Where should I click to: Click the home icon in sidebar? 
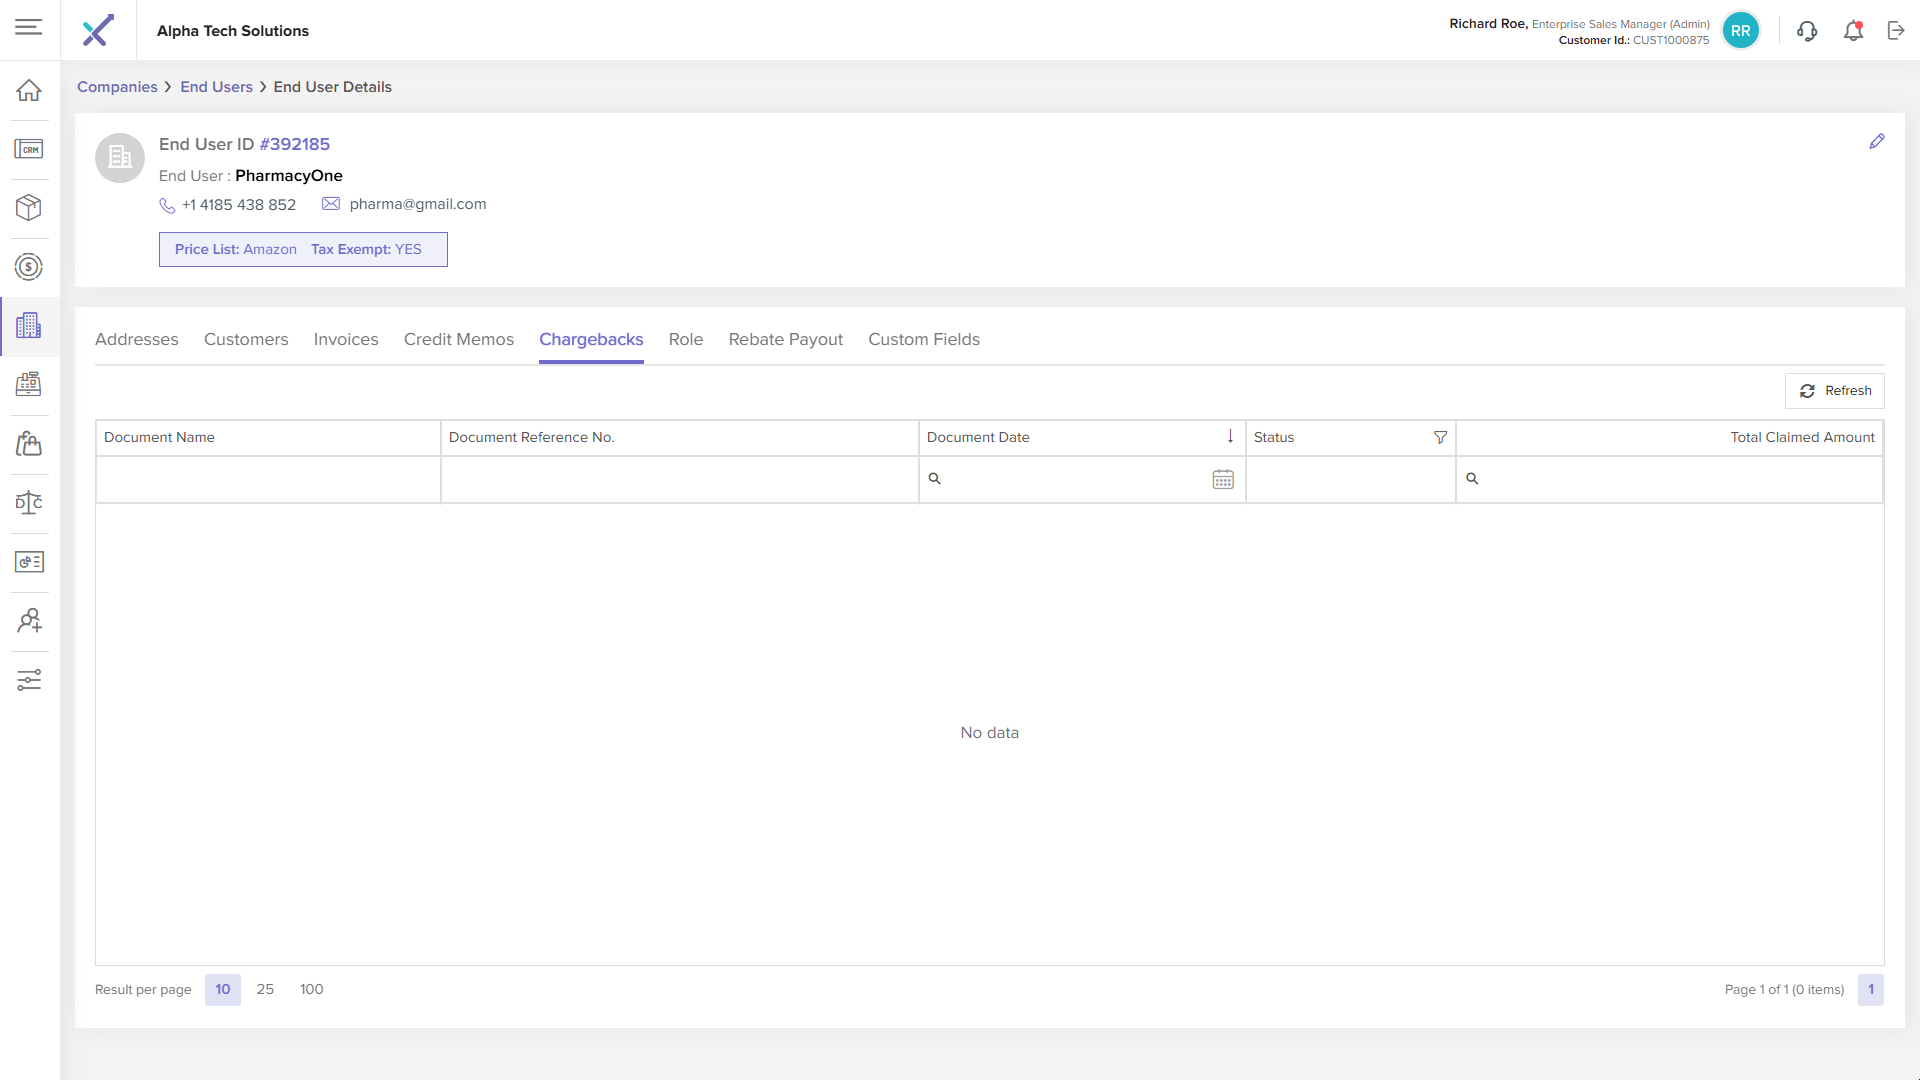[29, 90]
